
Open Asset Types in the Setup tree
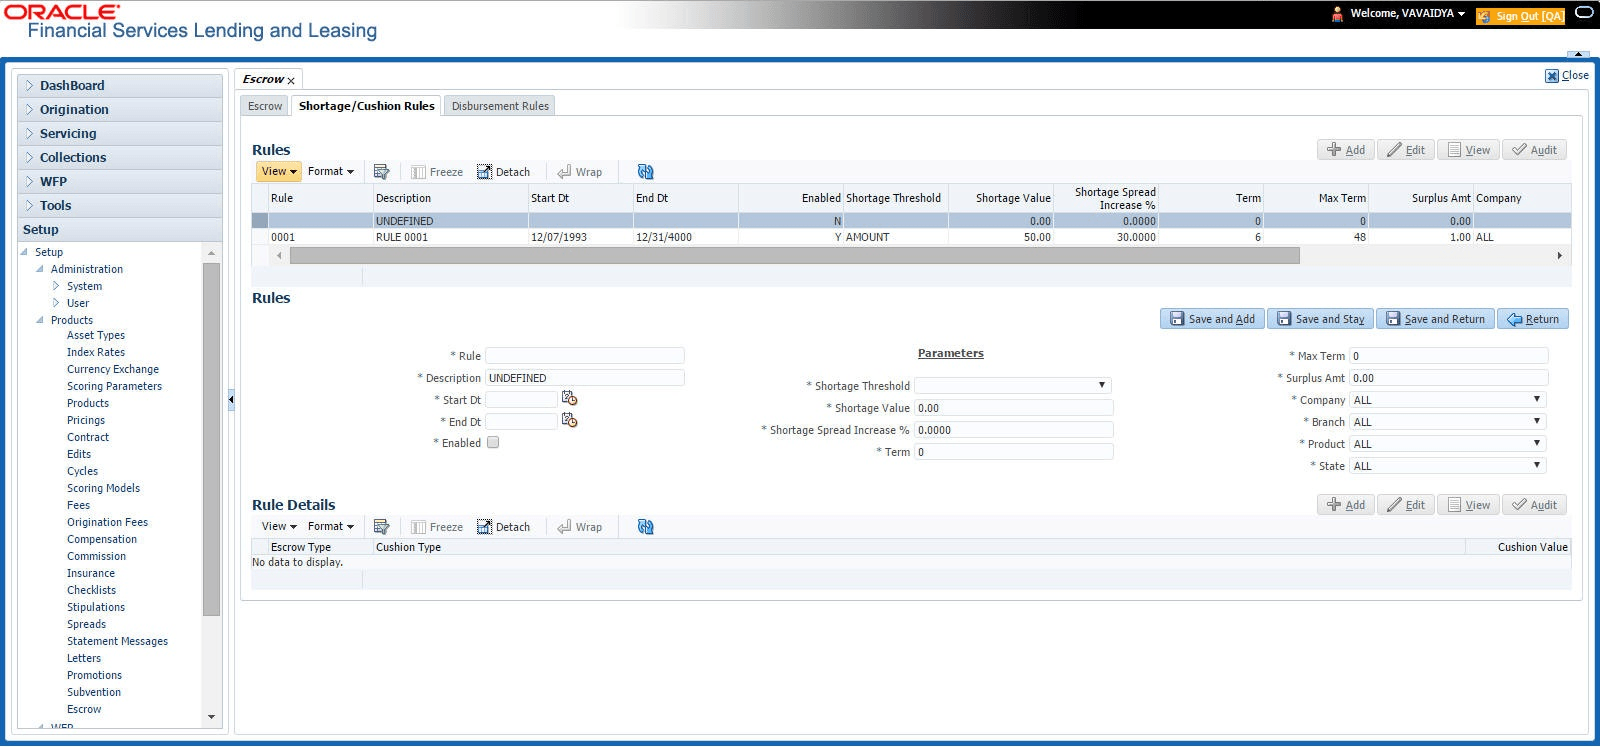coord(96,336)
